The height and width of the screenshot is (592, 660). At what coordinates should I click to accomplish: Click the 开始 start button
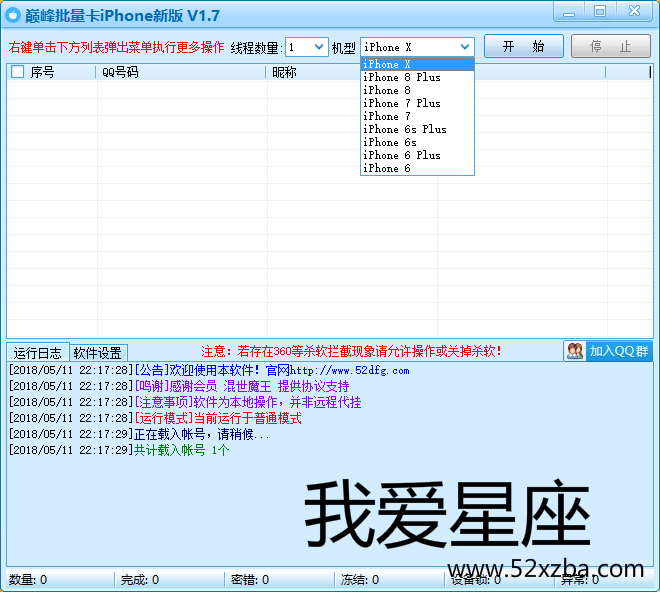pos(523,47)
